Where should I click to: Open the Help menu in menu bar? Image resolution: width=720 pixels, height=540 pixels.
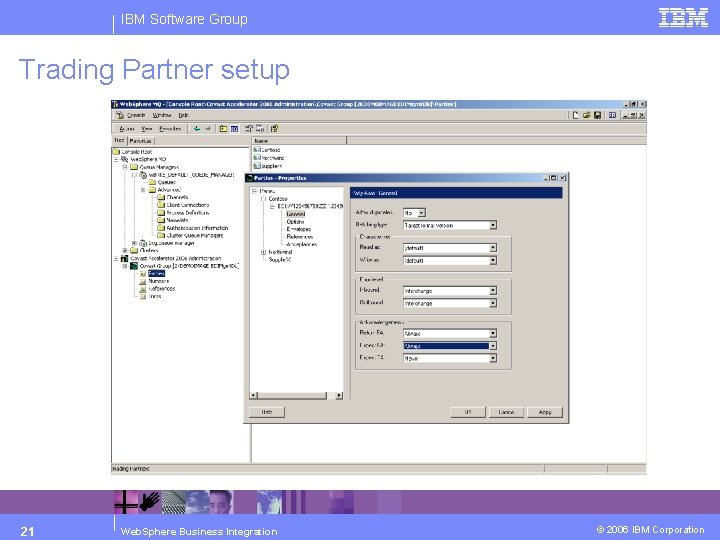coord(184,115)
